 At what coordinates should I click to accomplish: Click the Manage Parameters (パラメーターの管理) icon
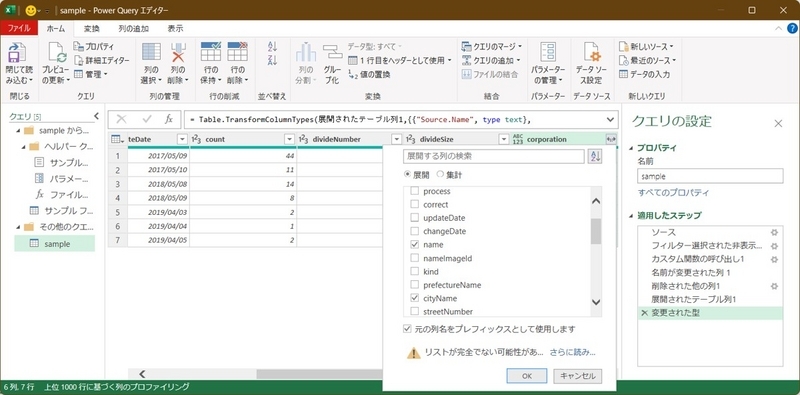point(548,52)
